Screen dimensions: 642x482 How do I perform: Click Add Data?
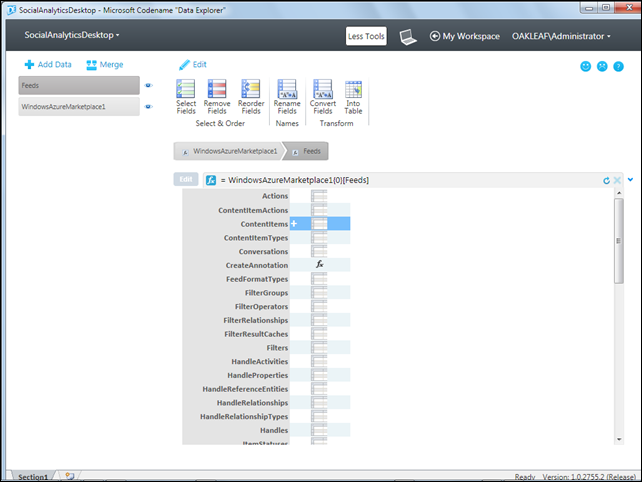(x=48, y=64)
